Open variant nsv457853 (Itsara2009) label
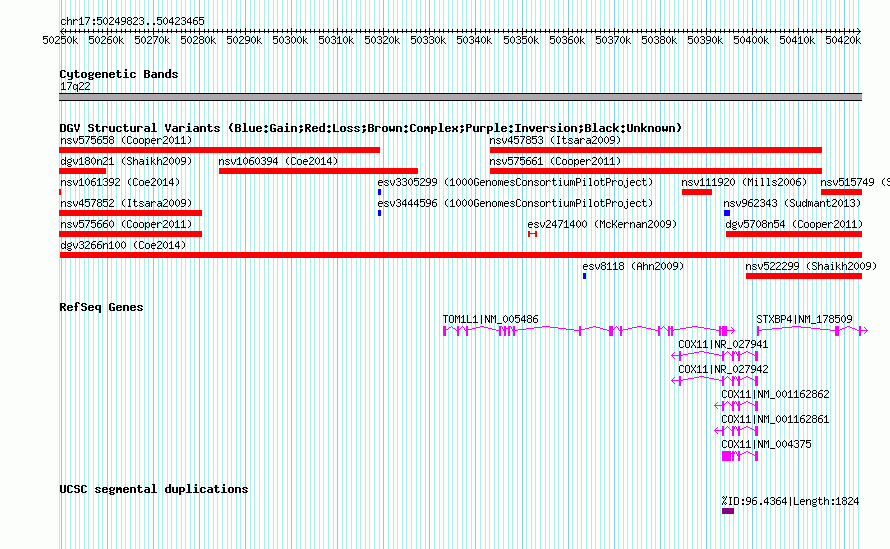Image resolution: width=890 pixels, height=549 pixels. coord(555,140)
